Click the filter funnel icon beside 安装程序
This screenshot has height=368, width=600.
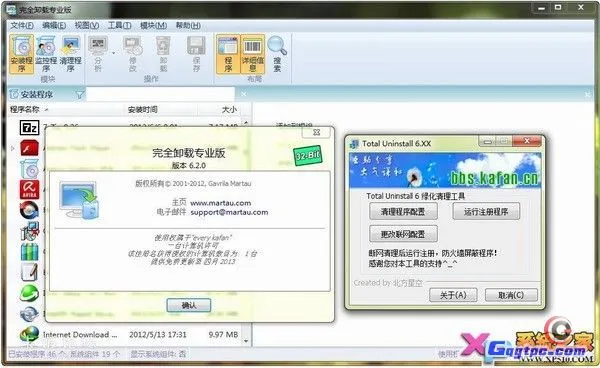[79, 94]
